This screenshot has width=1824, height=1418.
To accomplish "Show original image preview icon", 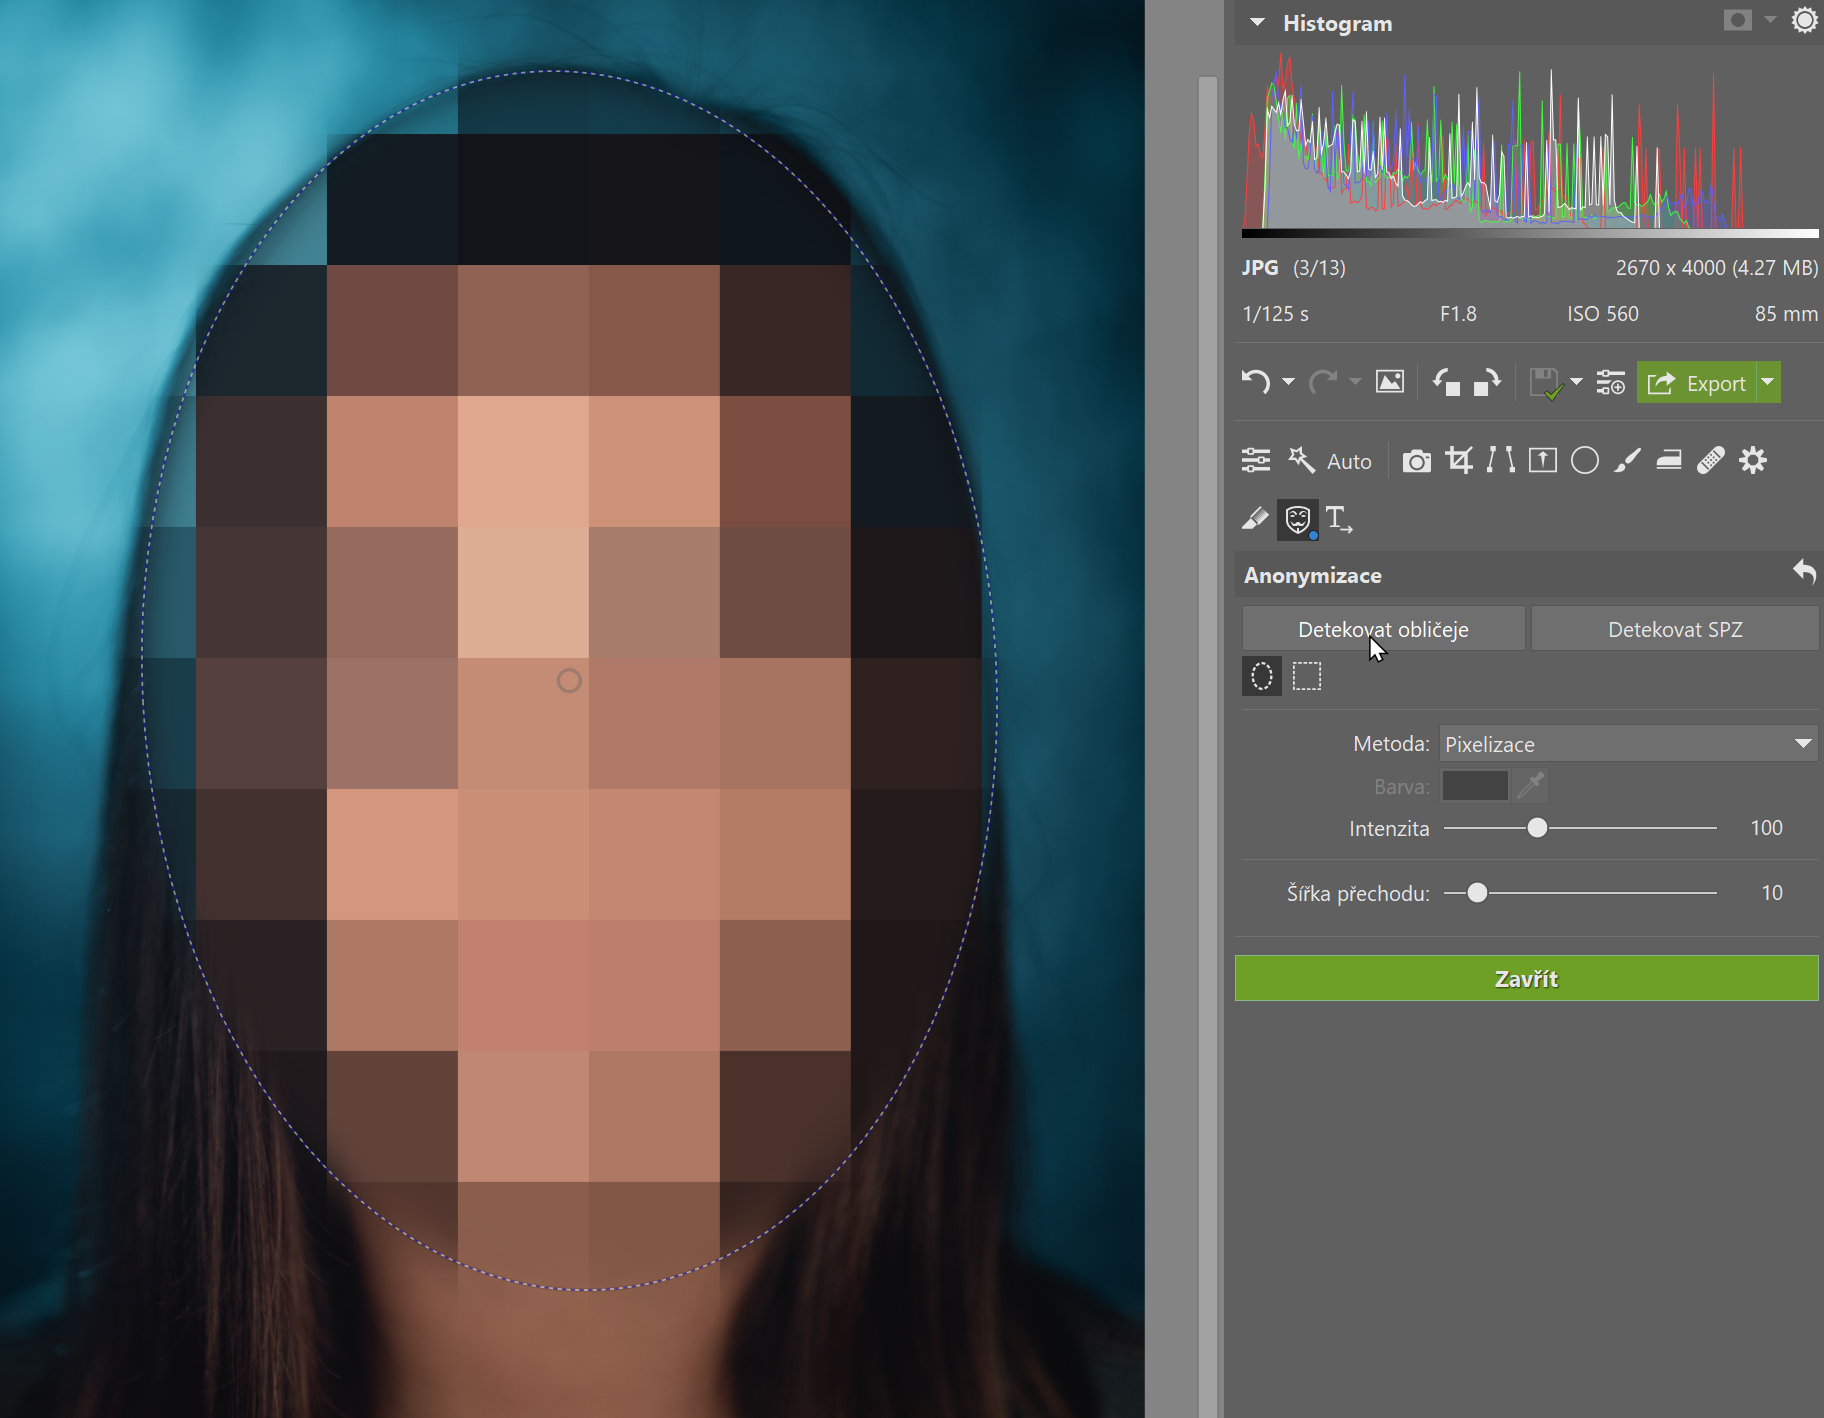I will click(1390, 382).
